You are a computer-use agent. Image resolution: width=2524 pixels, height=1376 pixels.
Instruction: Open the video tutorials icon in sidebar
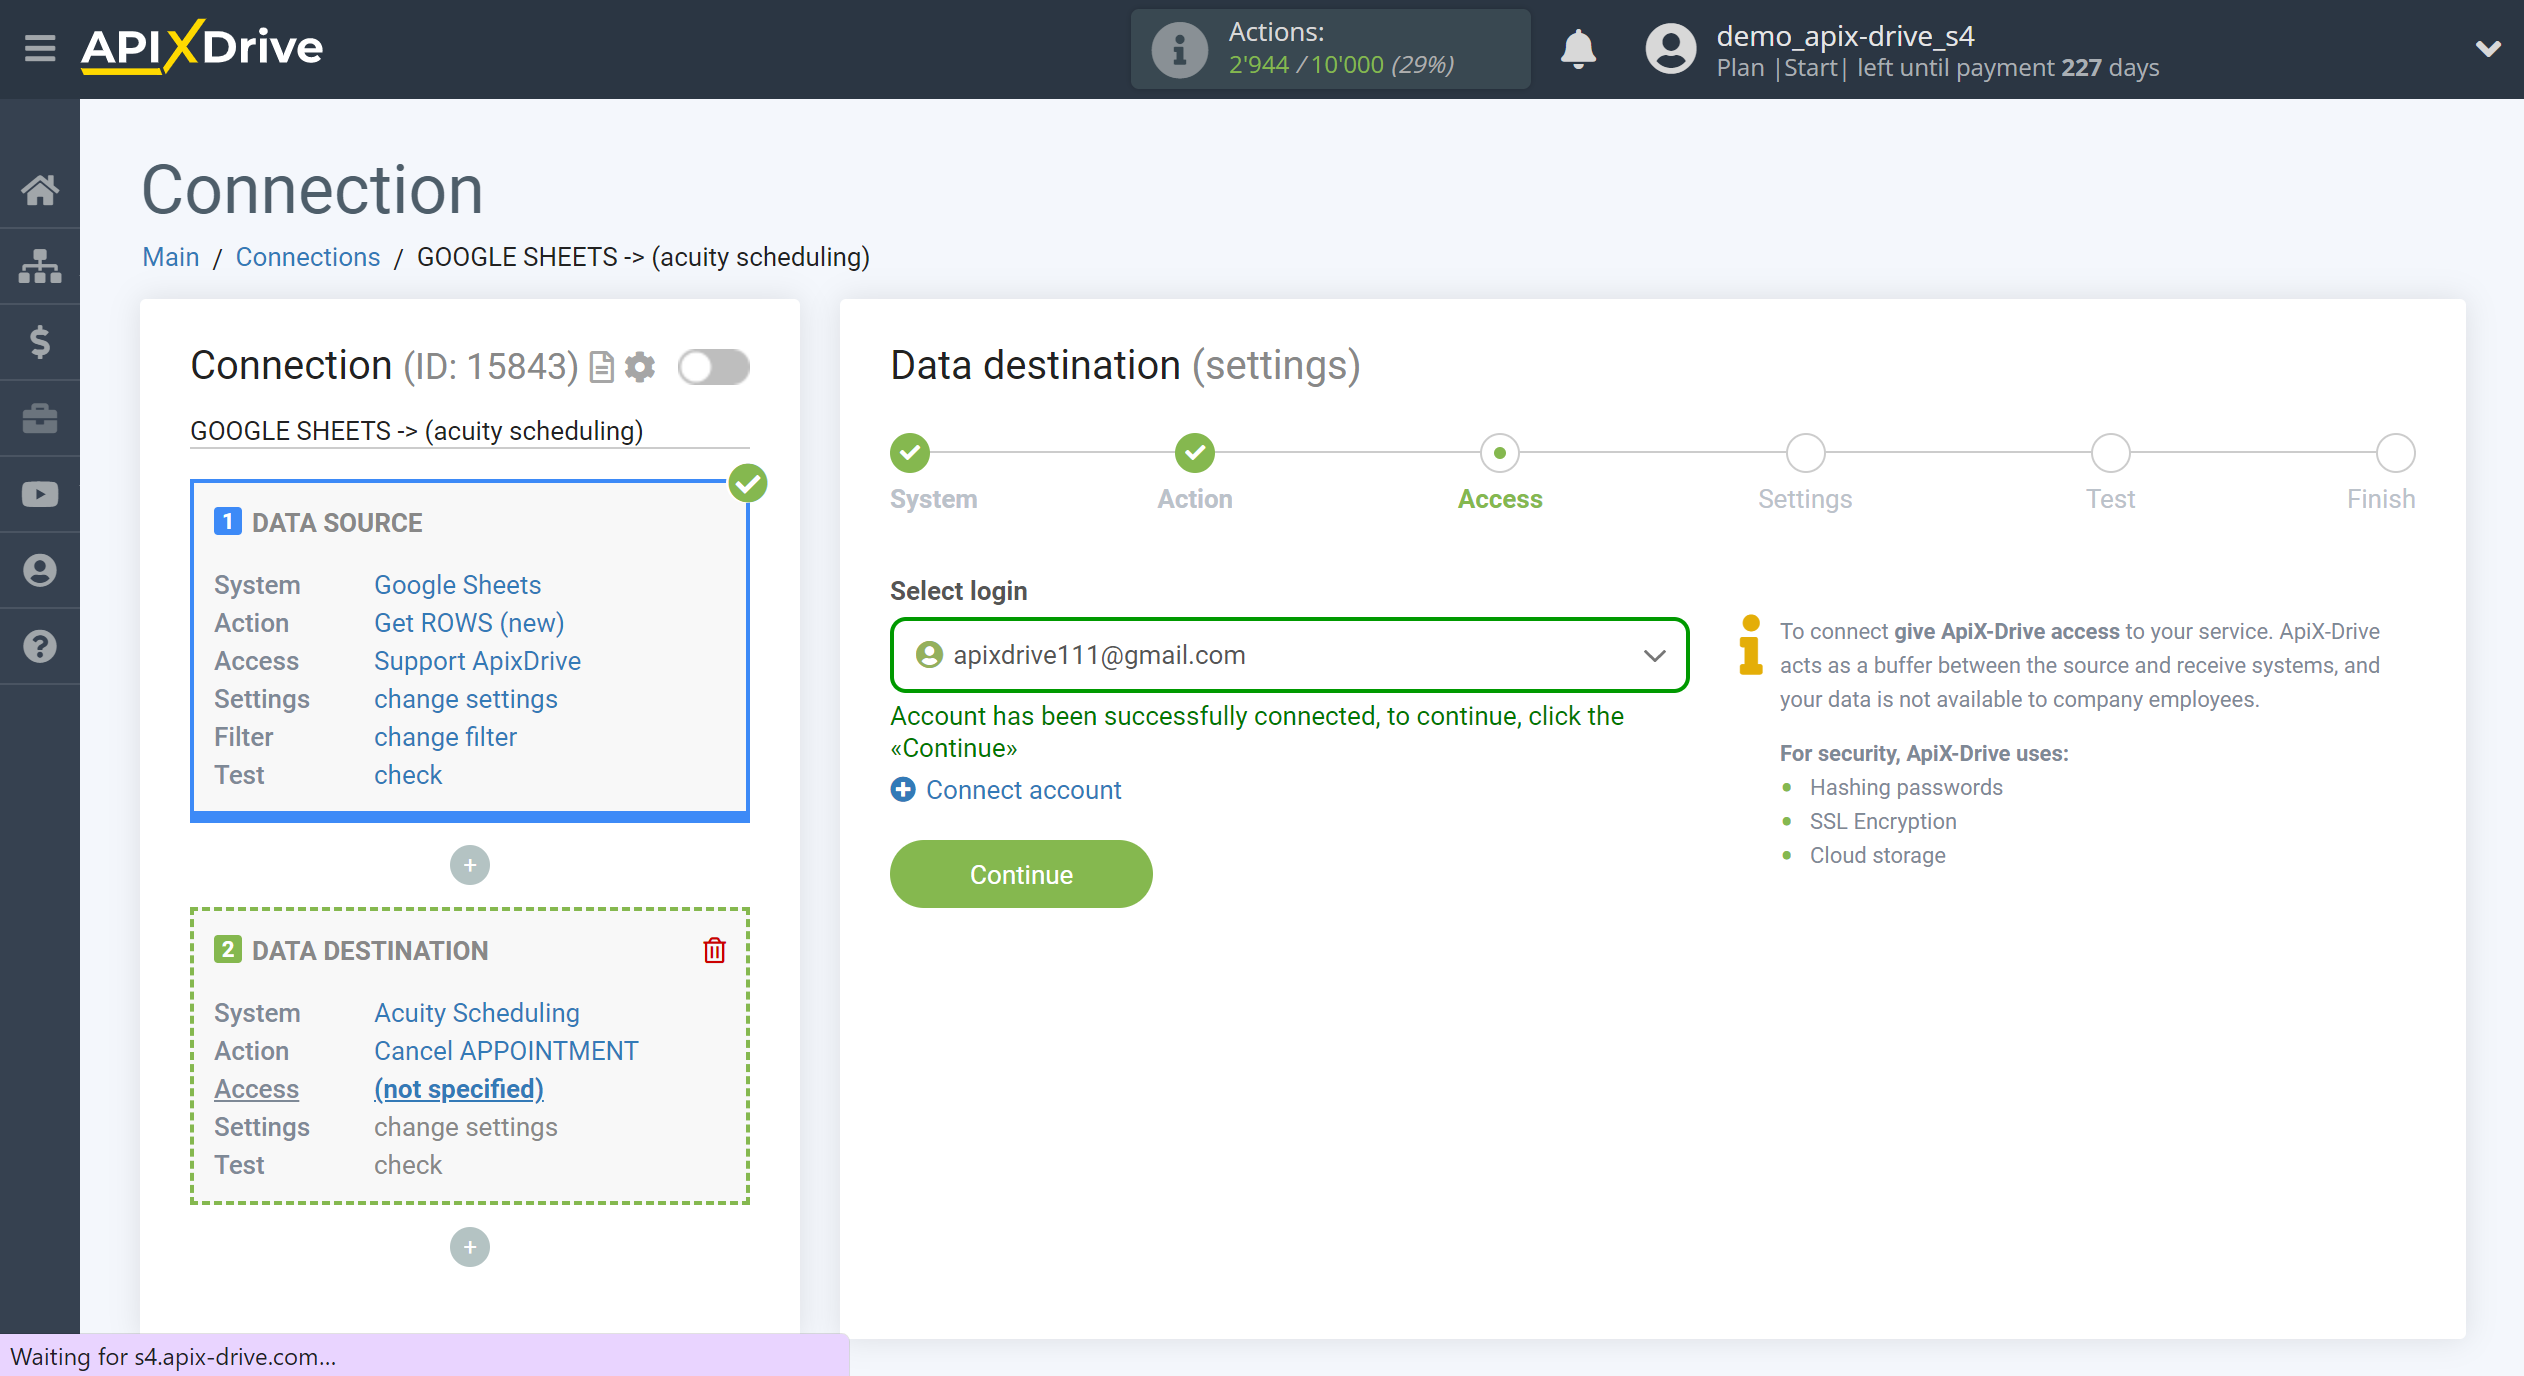click(40, 494)
